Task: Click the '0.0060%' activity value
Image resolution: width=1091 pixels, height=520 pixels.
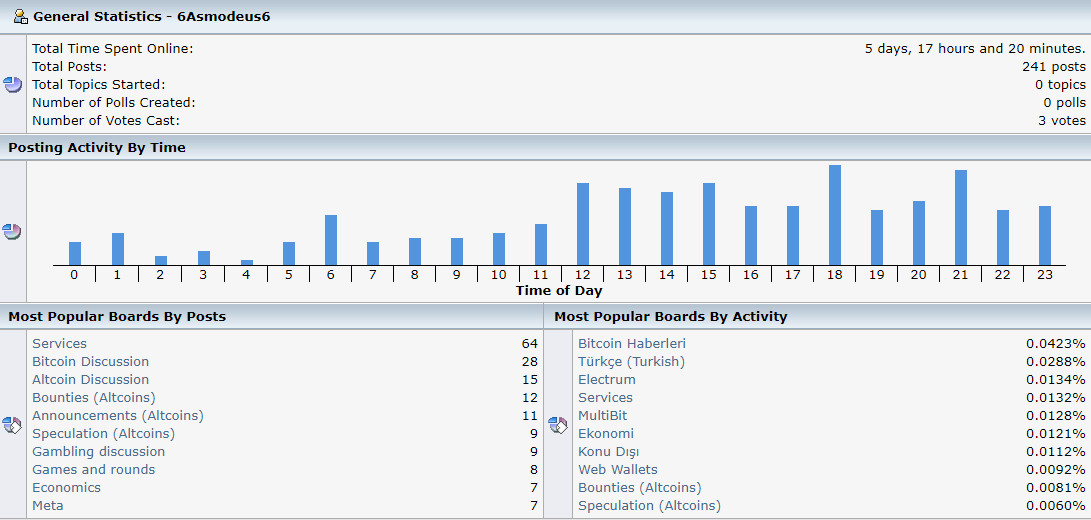Action: pyautogui.click(x=1056, y=505)
